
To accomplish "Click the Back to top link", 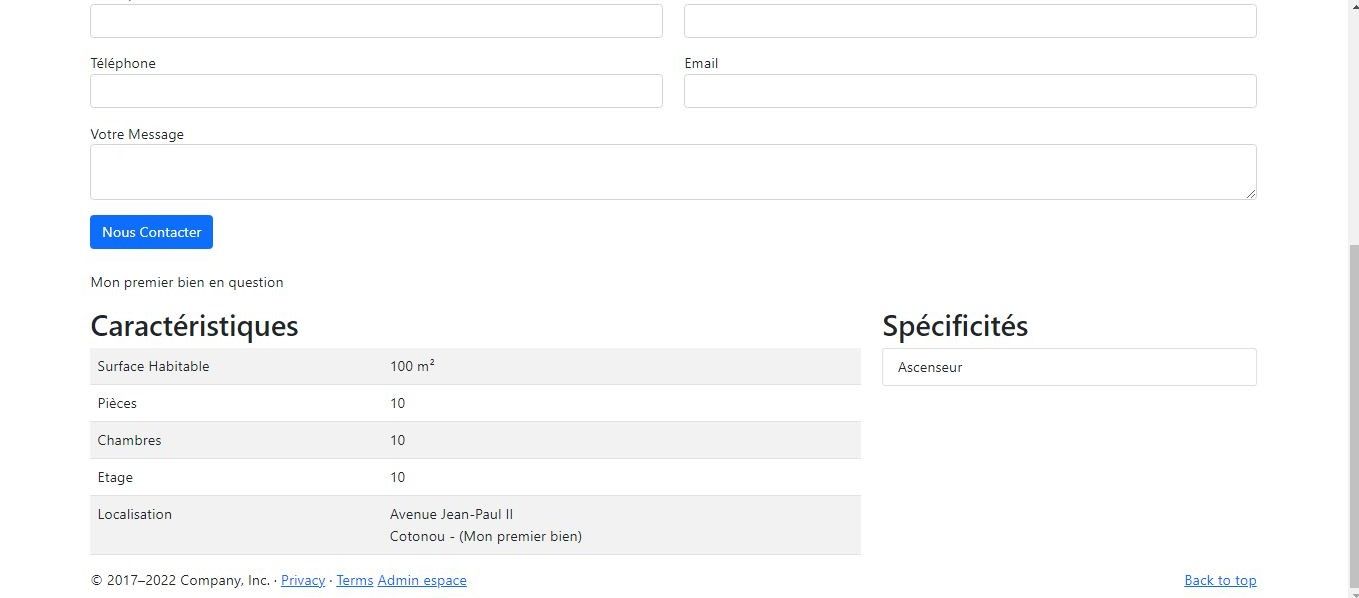I will coord(1220,580).
